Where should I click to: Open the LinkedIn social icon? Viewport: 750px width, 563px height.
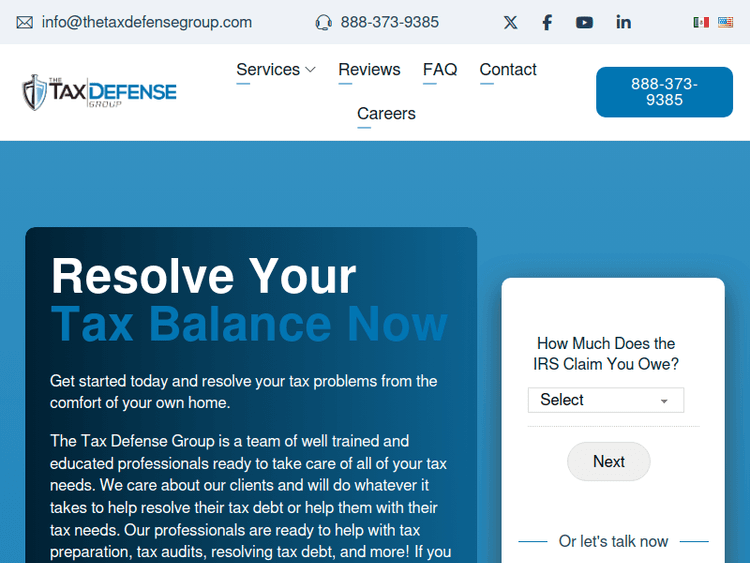click(623, 22)
